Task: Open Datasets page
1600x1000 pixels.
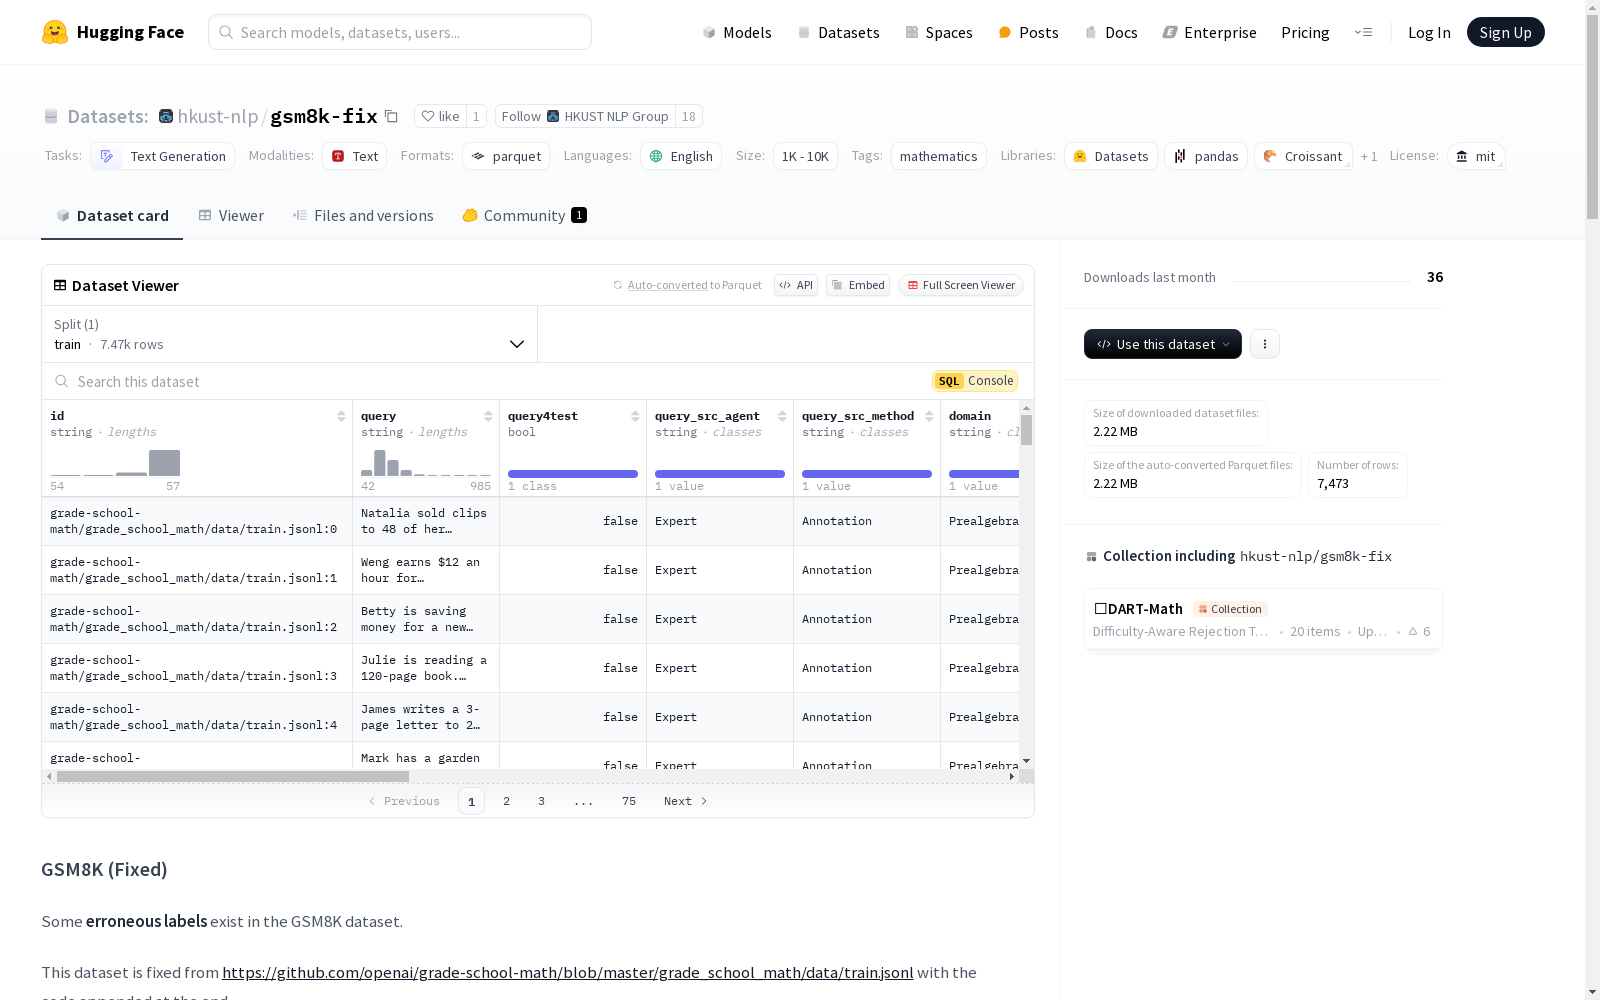Action: [838, 32]
